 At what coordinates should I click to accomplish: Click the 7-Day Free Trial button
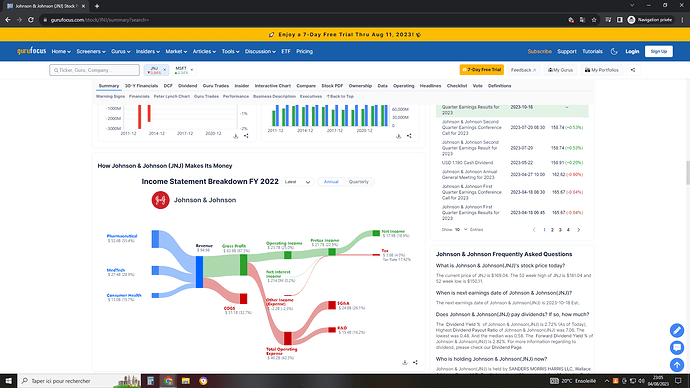point(481,70)
